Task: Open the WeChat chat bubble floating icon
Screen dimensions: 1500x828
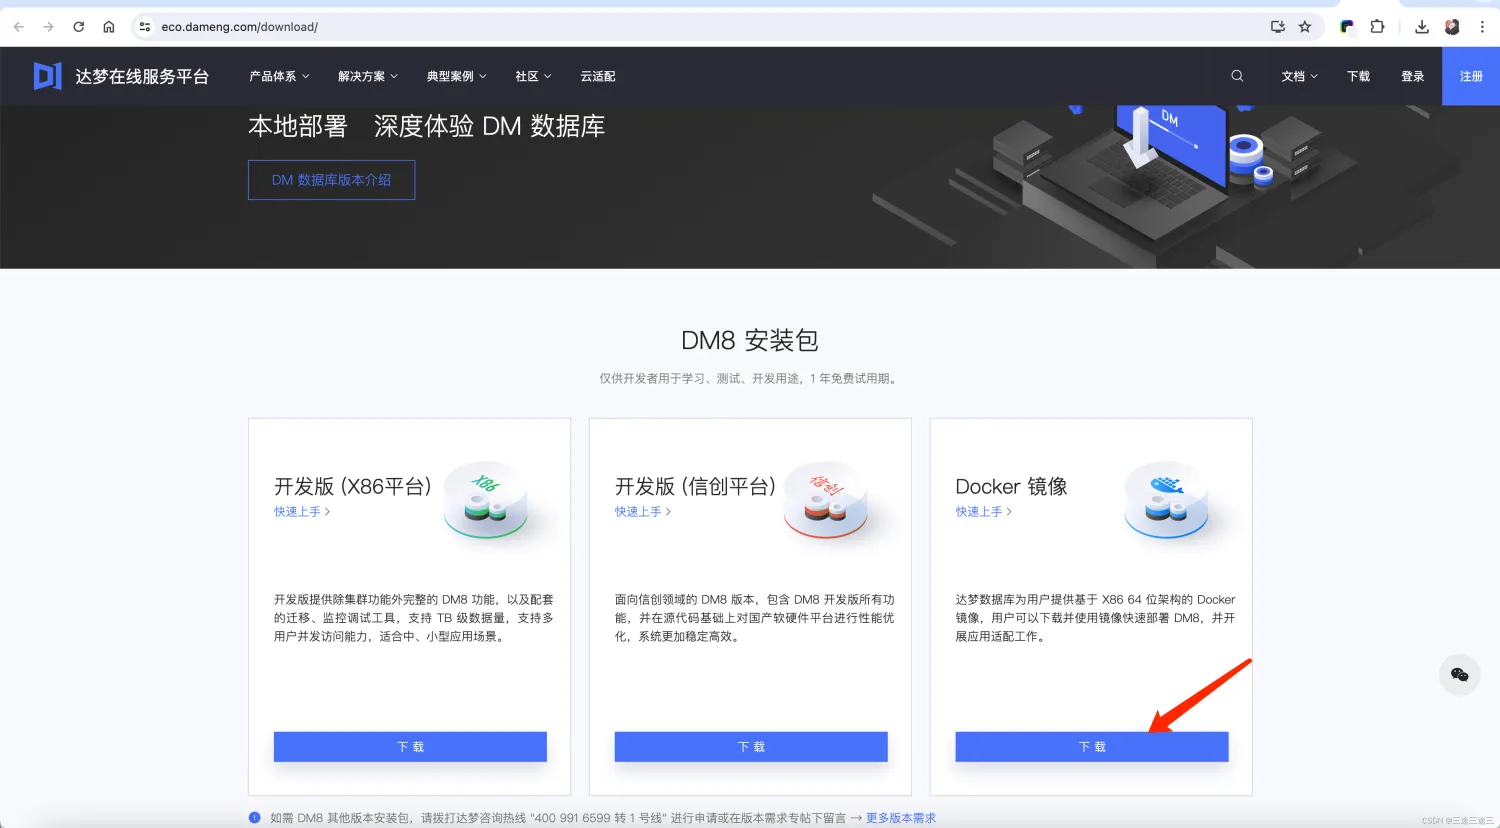Action: (x=1459, y=674)
